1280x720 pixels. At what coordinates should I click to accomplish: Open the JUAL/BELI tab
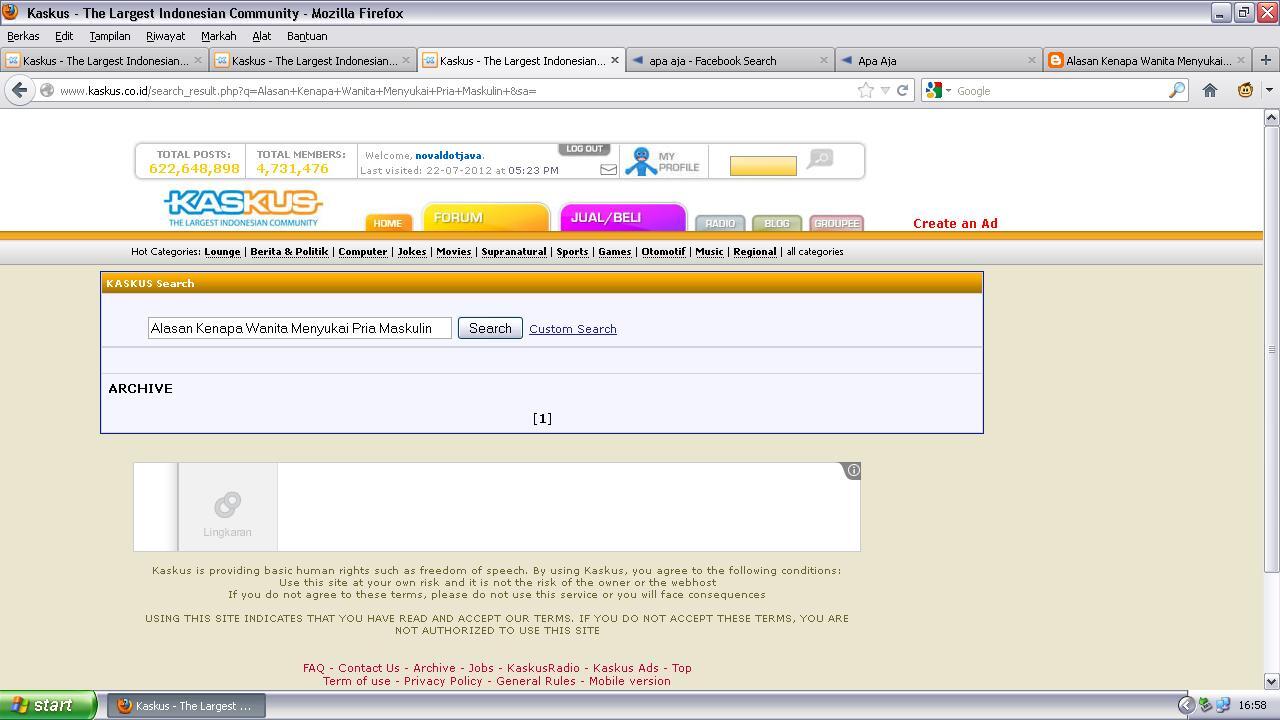(623, 217)
